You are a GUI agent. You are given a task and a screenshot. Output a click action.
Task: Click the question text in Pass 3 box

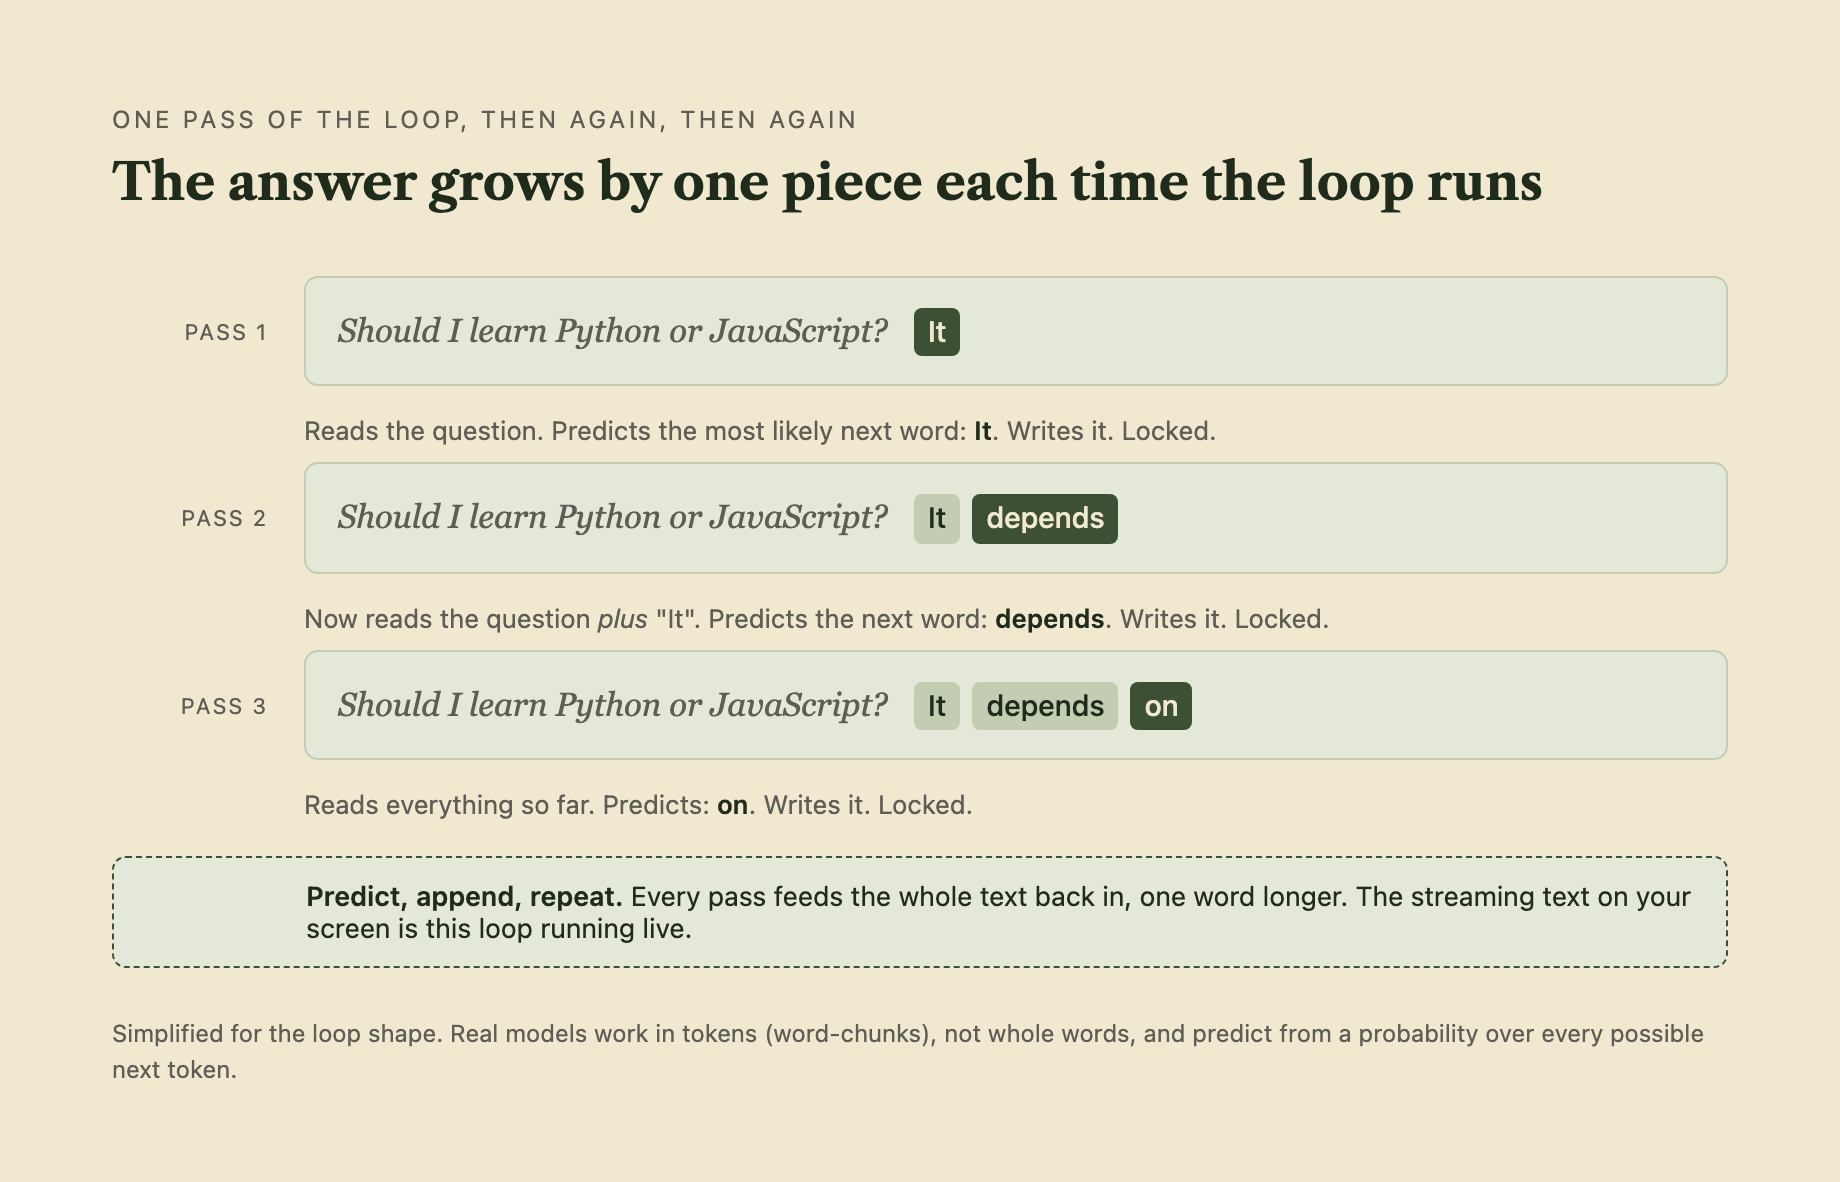tap(612, 705)
